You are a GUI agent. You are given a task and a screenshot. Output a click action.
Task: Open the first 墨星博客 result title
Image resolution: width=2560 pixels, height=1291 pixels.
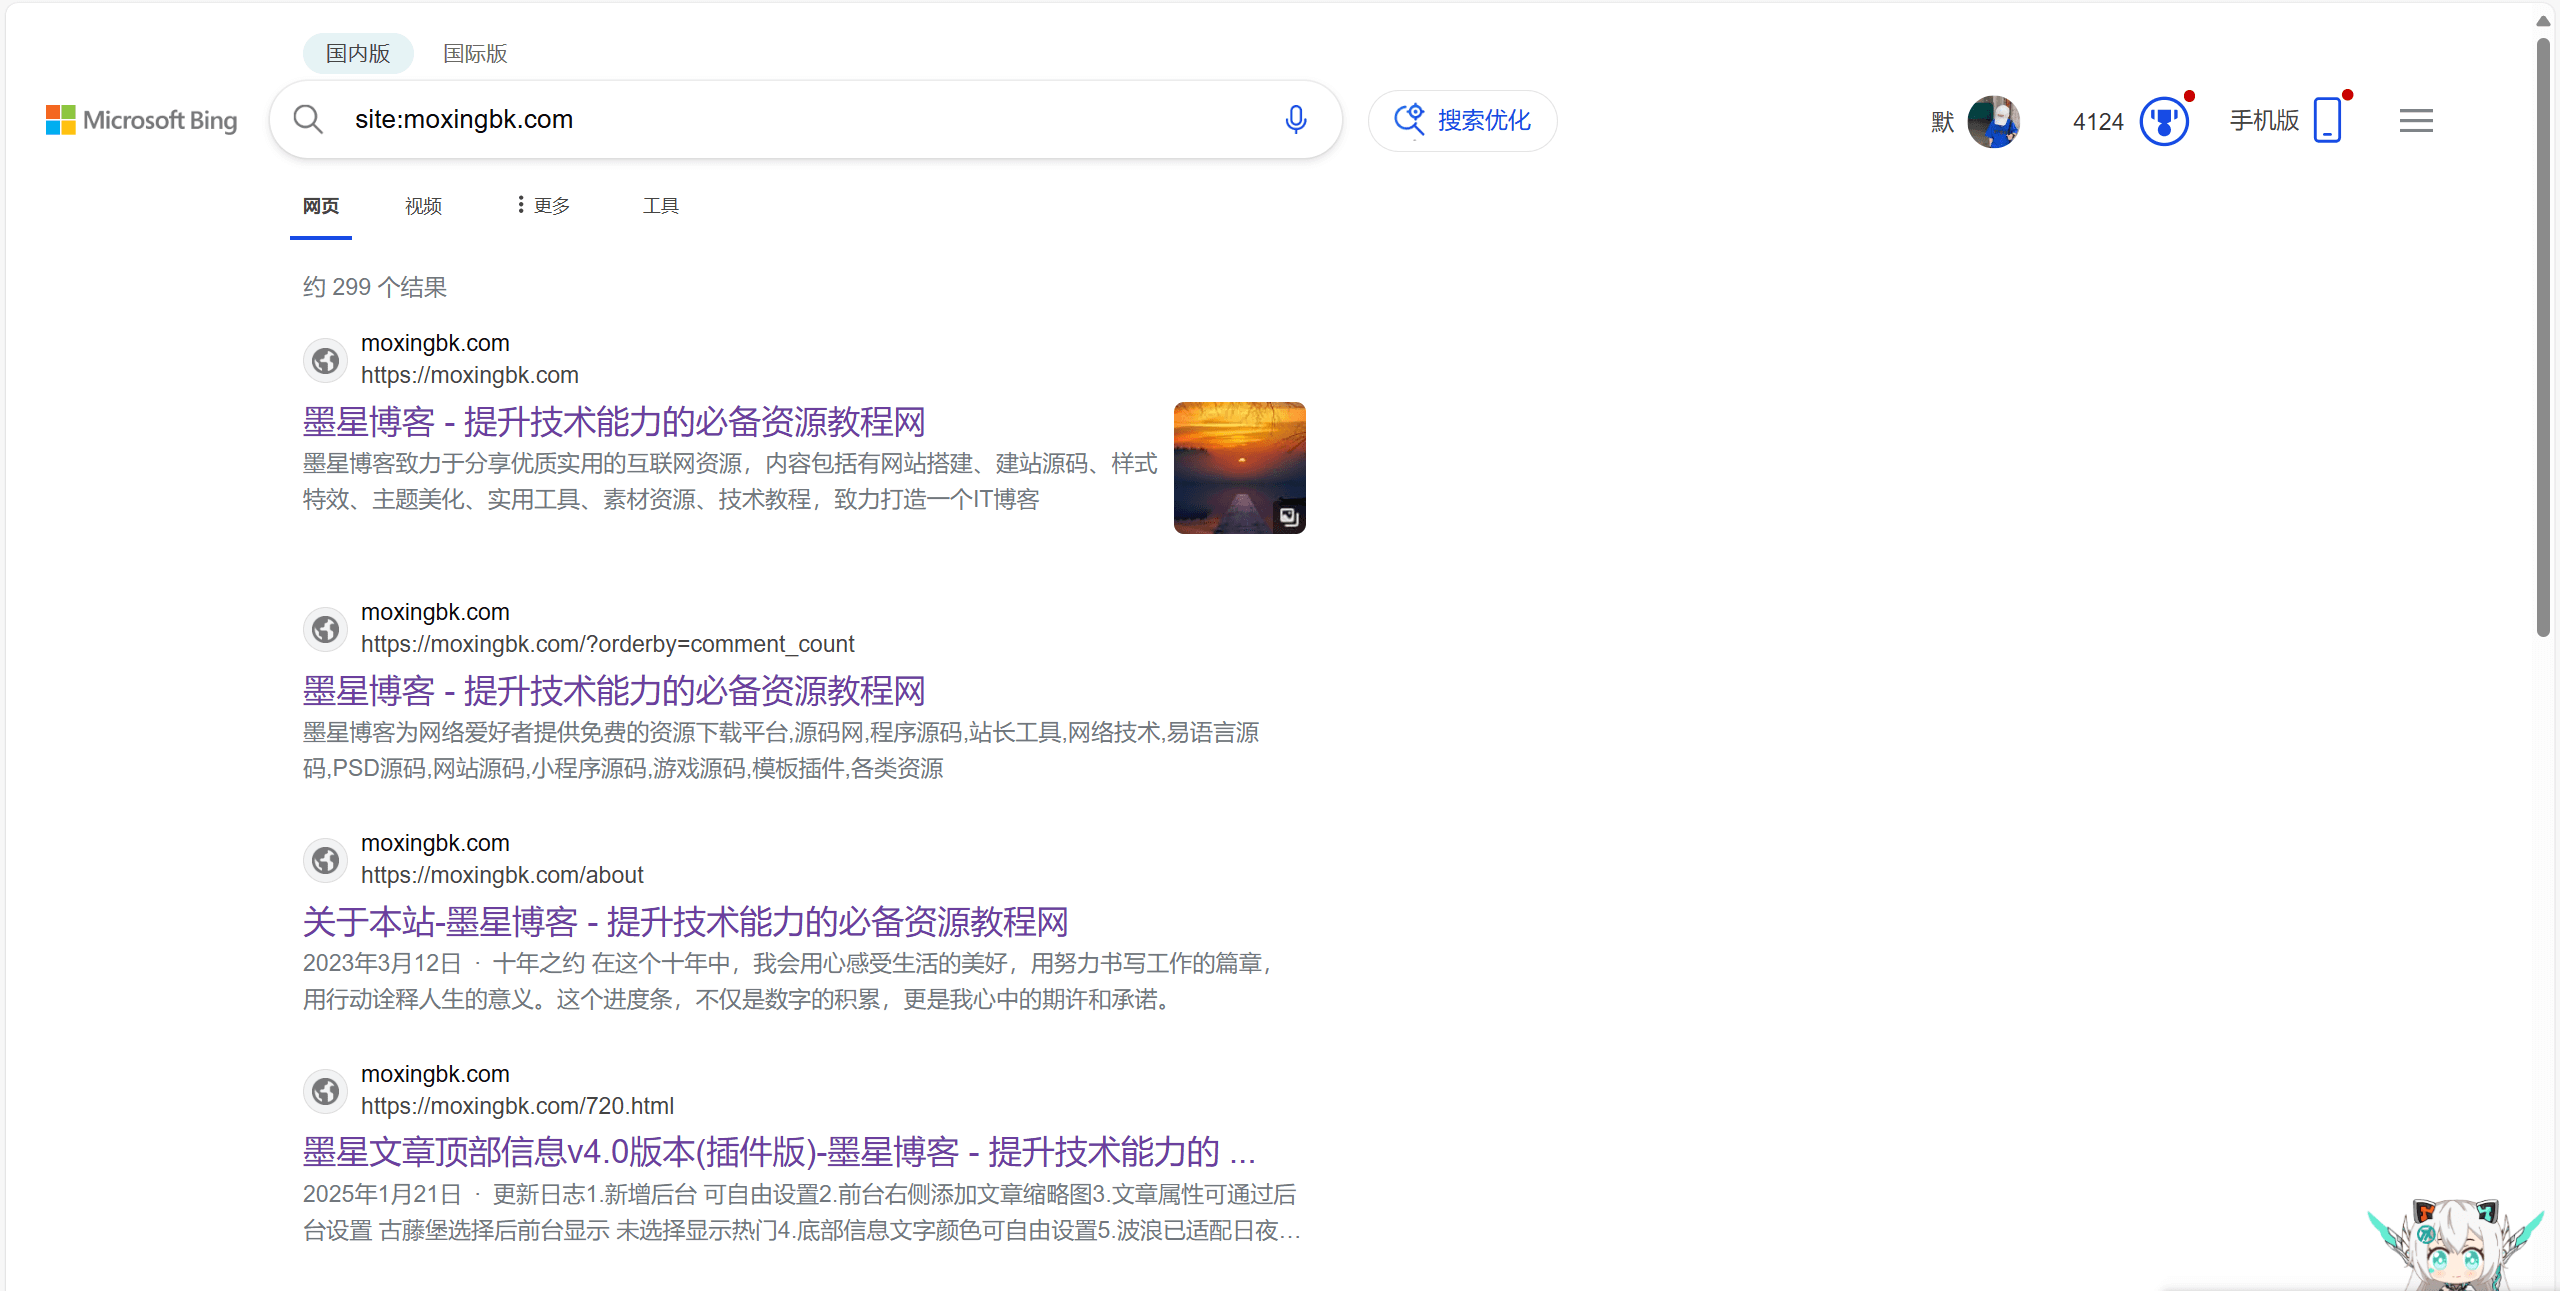(614, 422)
